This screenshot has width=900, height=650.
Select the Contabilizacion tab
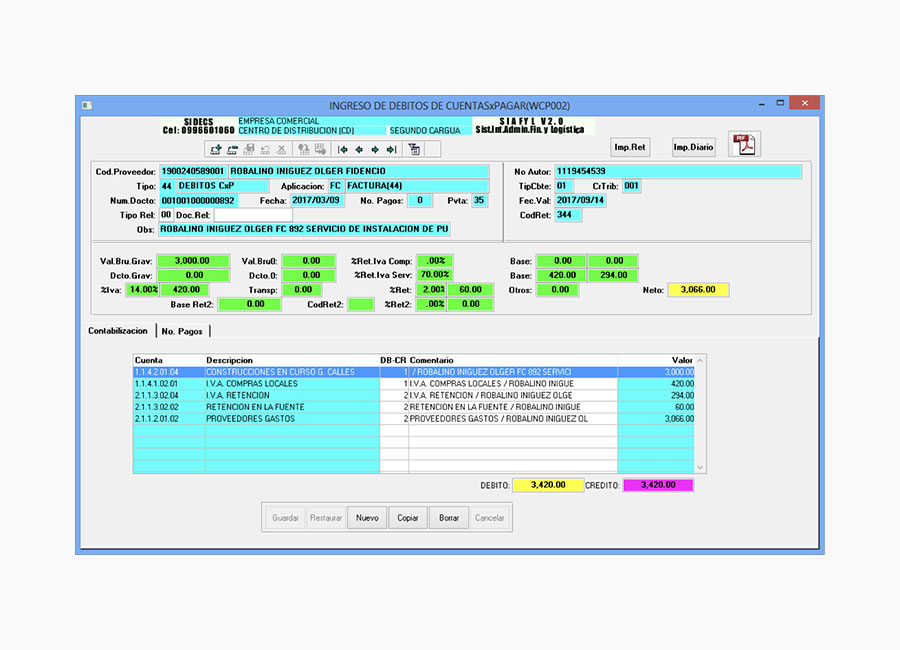[117, 331]
